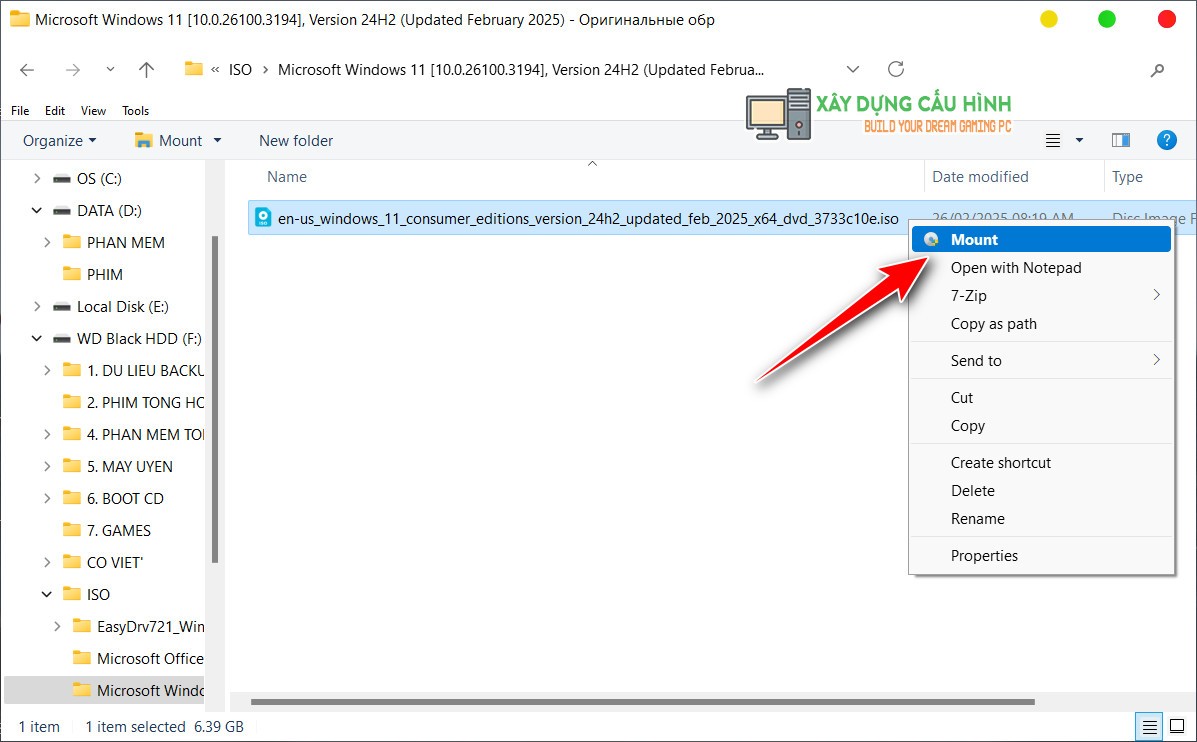Select OS (C:) in the tree

(x=99, y=179)
